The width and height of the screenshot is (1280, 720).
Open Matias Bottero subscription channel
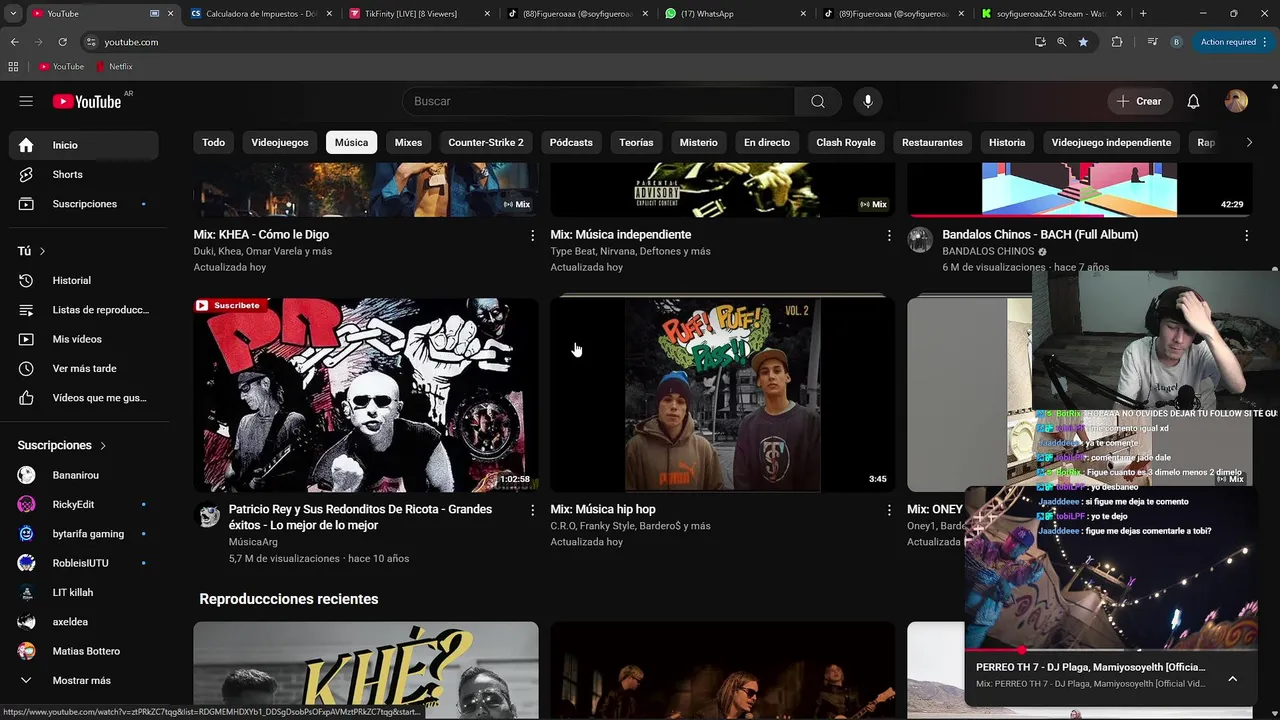coord(84,651)
